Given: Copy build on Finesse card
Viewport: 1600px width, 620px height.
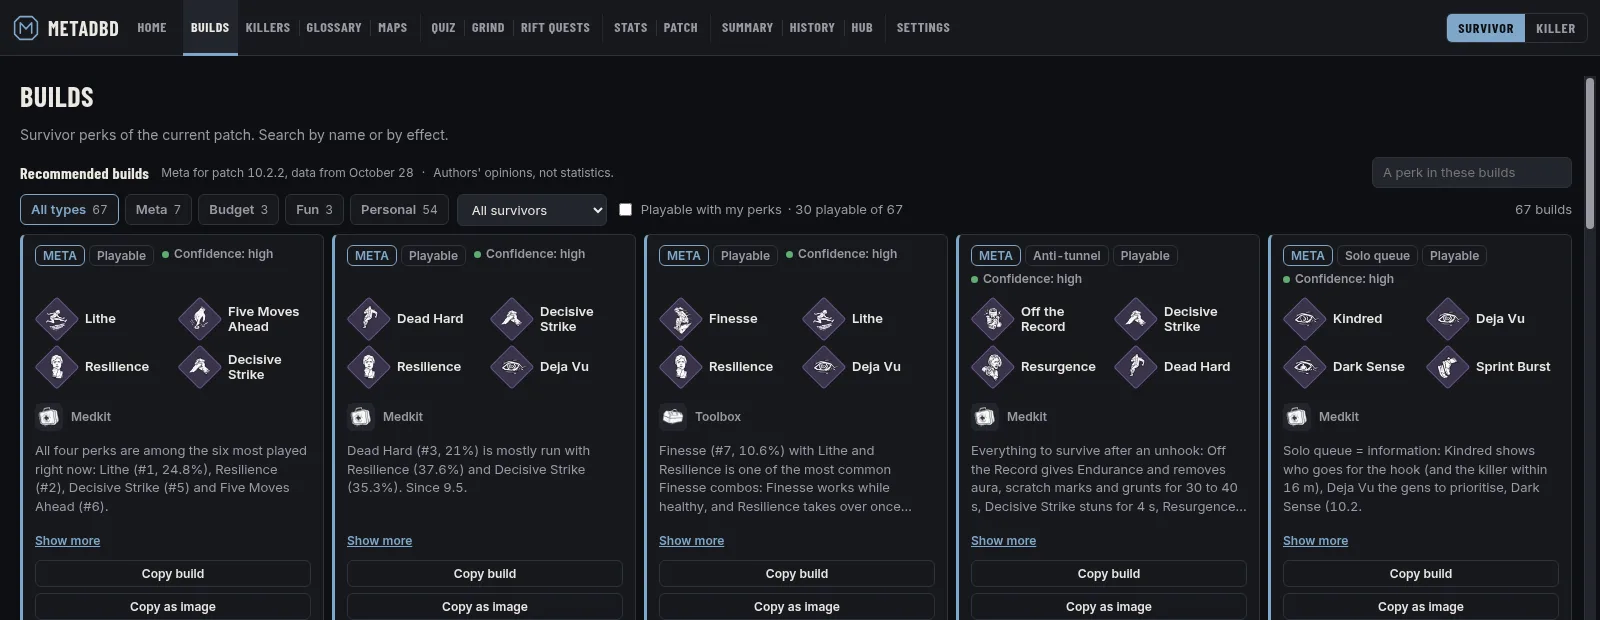Looking at the screenshot, I should [x=797, y=574].
